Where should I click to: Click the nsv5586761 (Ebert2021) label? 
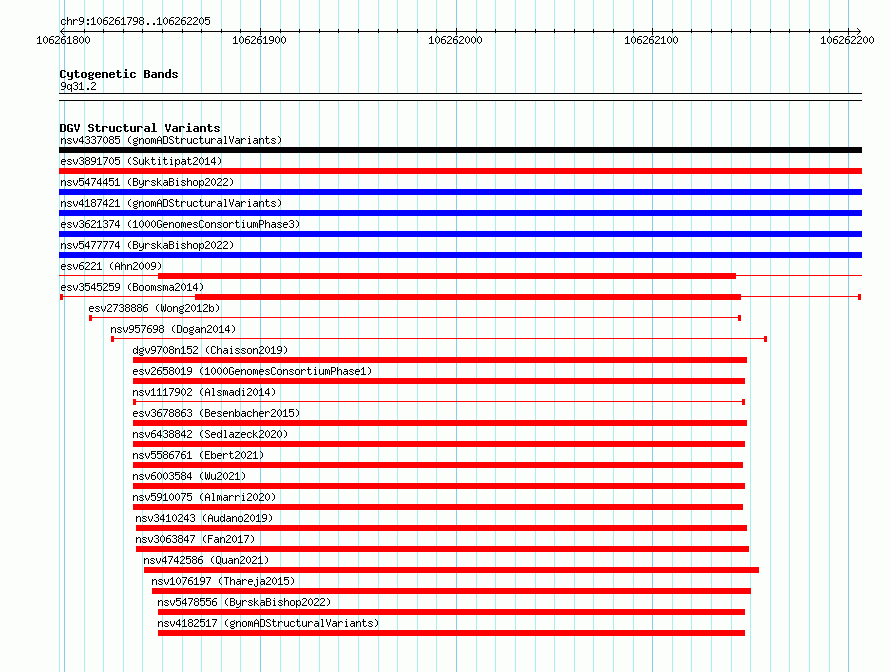[x=198, y=455]
